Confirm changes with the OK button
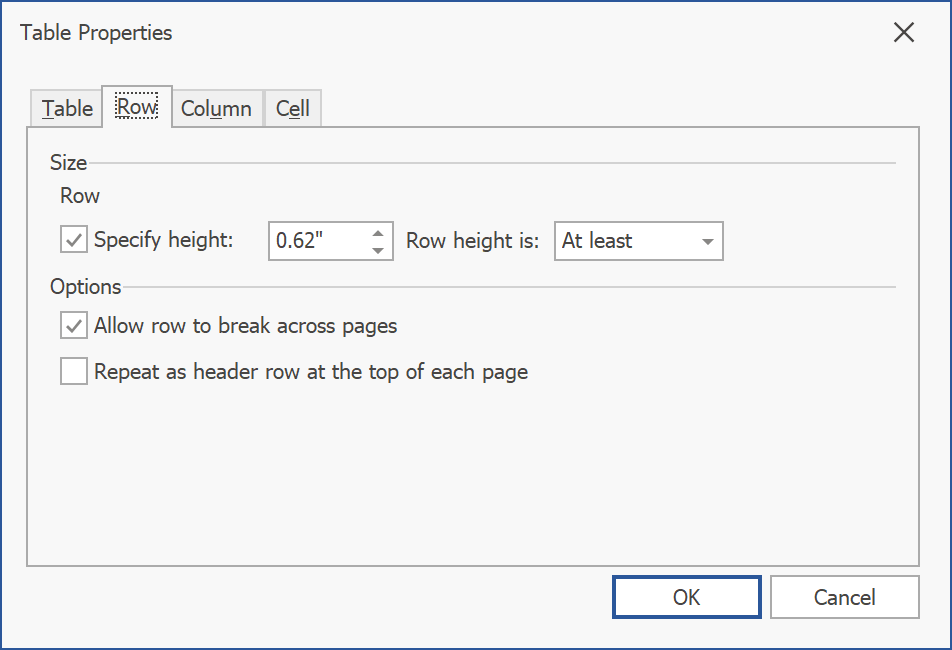Image resolution: width=952 pixels, height=650 pixels. point(686,597)
